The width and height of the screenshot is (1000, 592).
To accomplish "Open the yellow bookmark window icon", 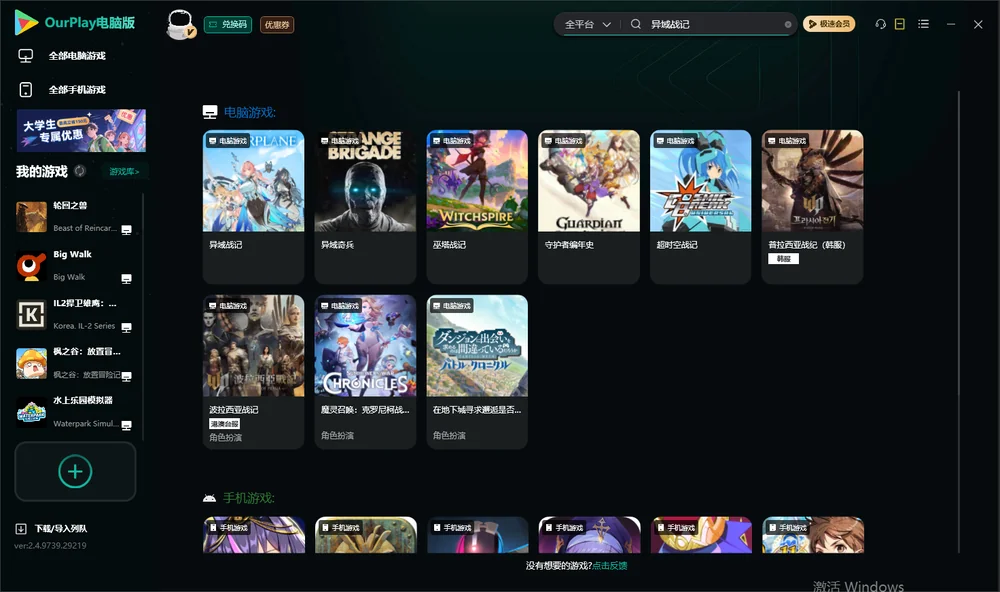I will click(x=899, y=24).
